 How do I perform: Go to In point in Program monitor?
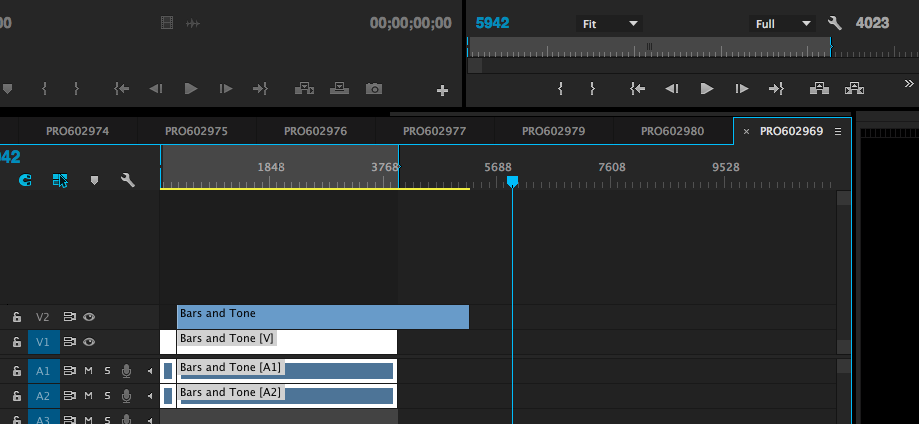pyautogui.click(x=637, y=89)
